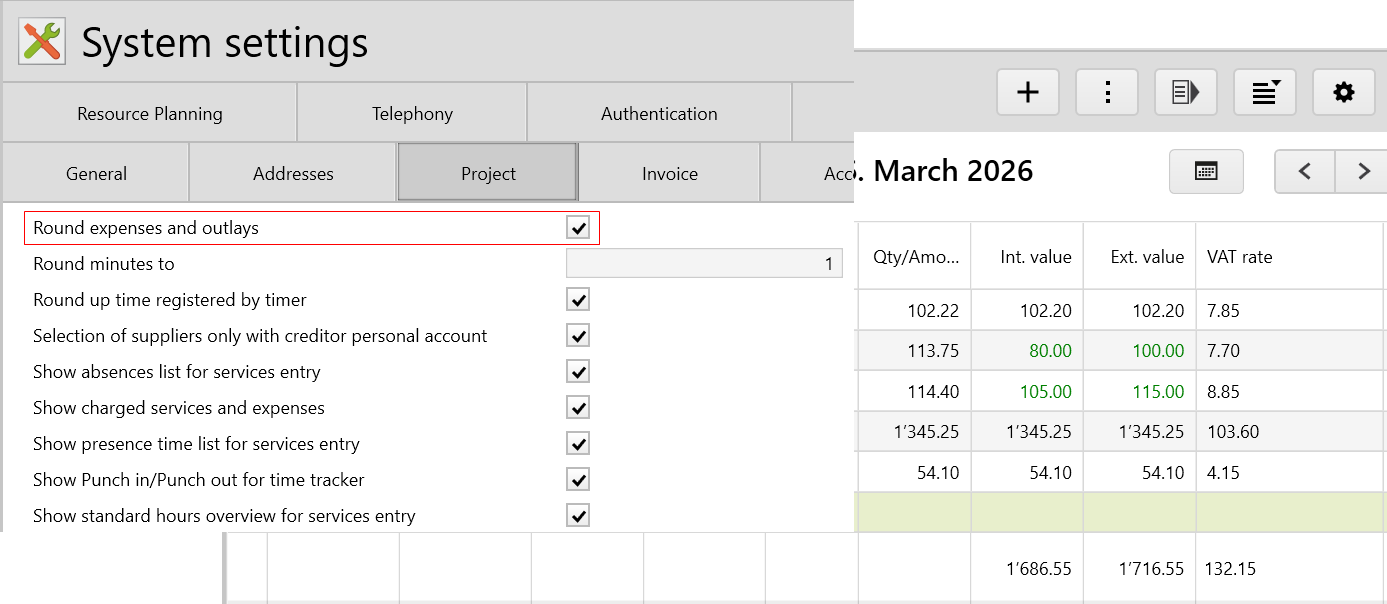This screenshot has height=604, width=1387.
Task: Click the plus add entry icon
Action: click(x=1028, y=93)
